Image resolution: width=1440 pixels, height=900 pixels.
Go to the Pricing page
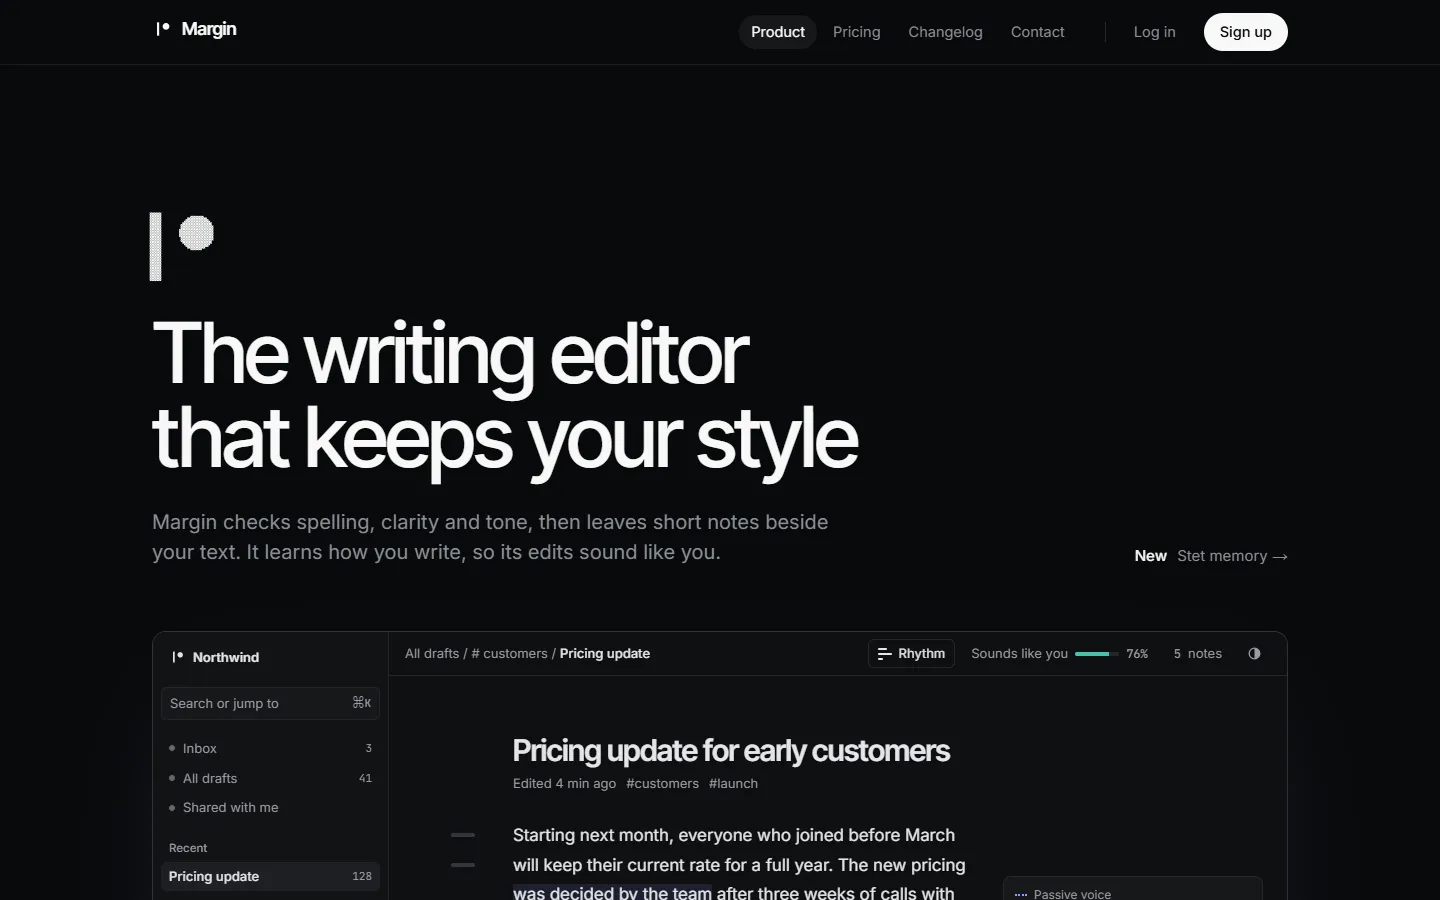(x=857, y=32)
